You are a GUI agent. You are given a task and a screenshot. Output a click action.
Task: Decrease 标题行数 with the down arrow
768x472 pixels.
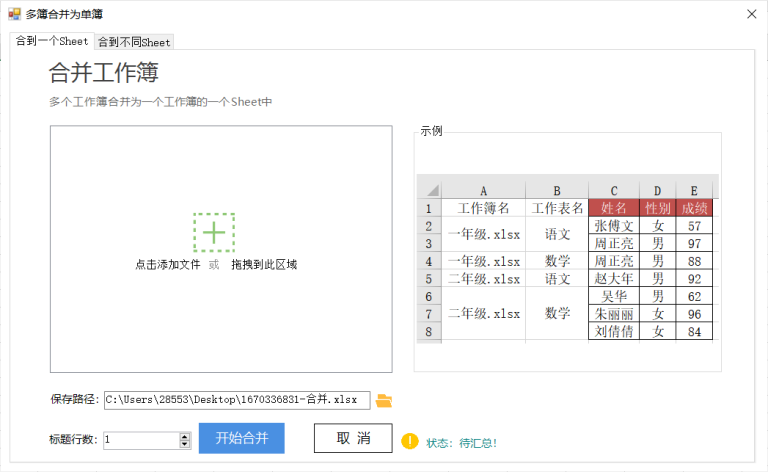click(x=185, y=444)
